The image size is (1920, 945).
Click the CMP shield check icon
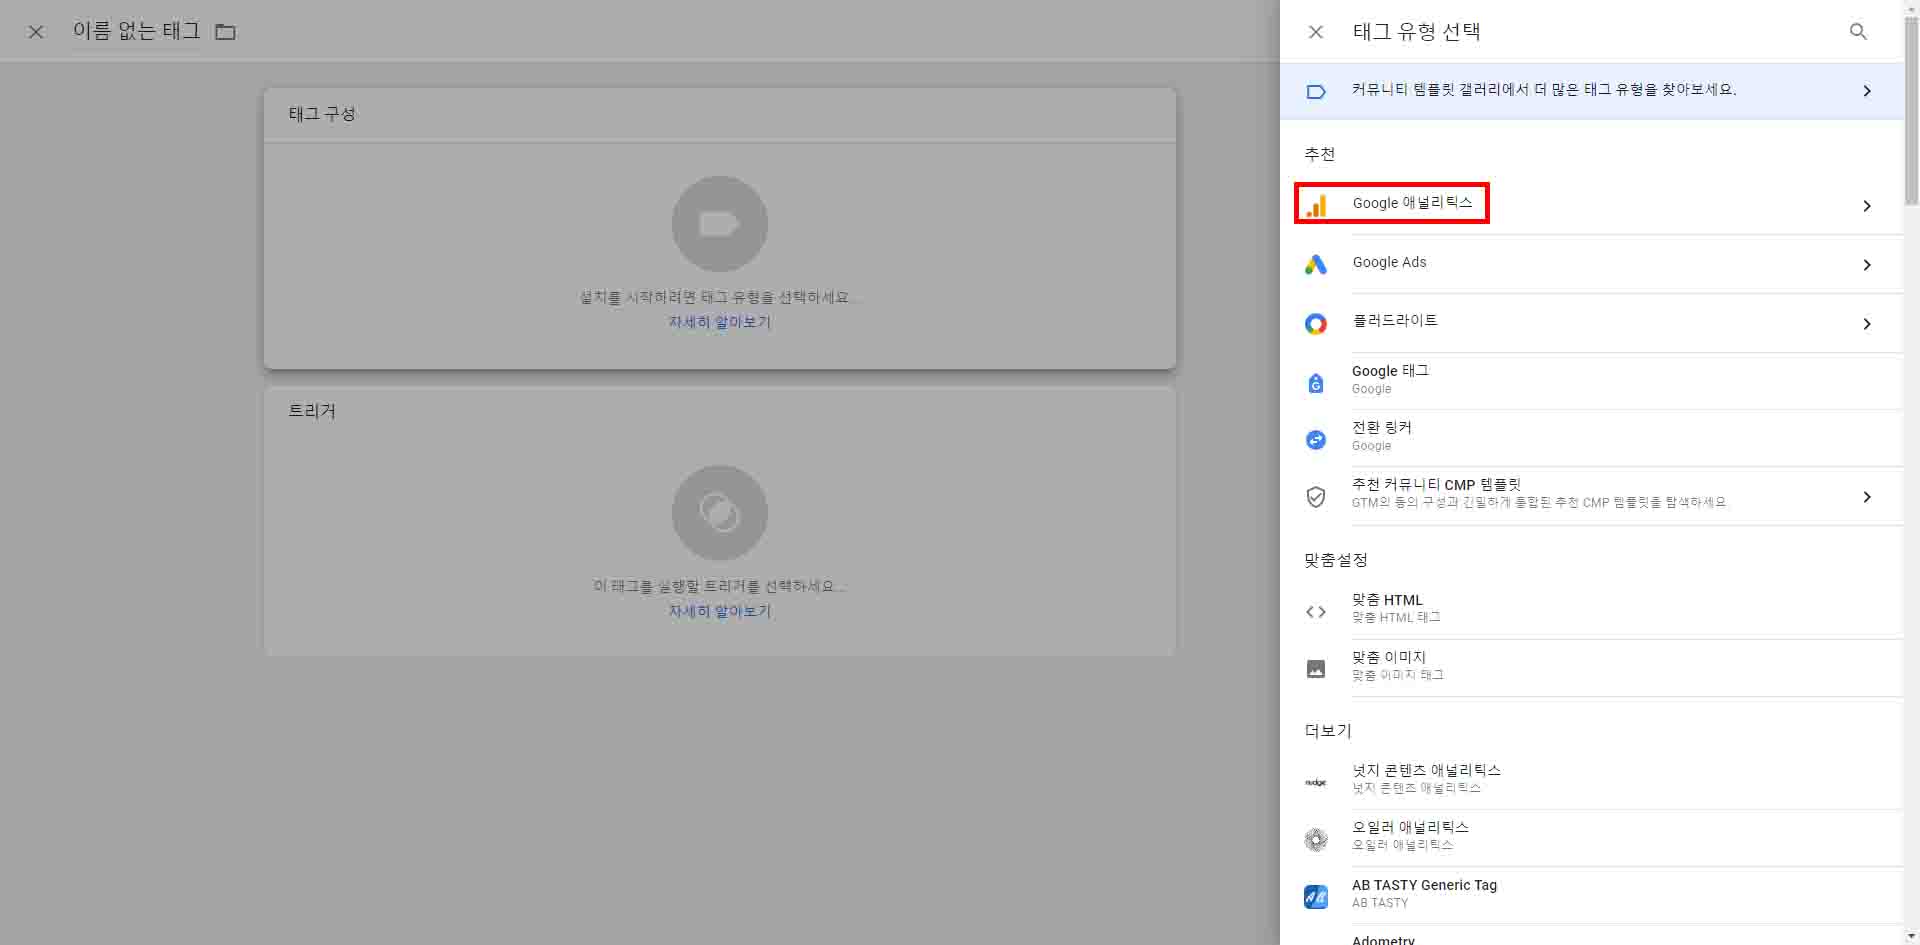click(1316, 497)
